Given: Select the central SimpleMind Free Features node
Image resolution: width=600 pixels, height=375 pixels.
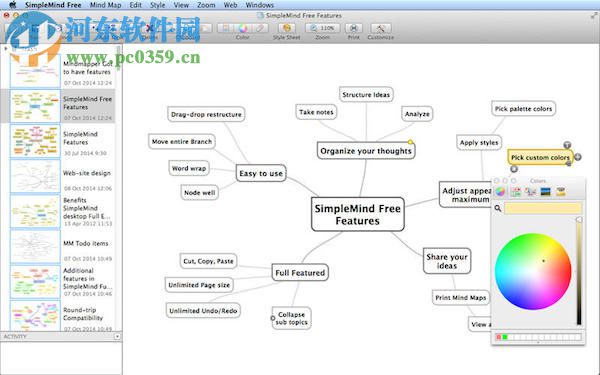Looking at the screenshot, I should [x=358, y=214].
